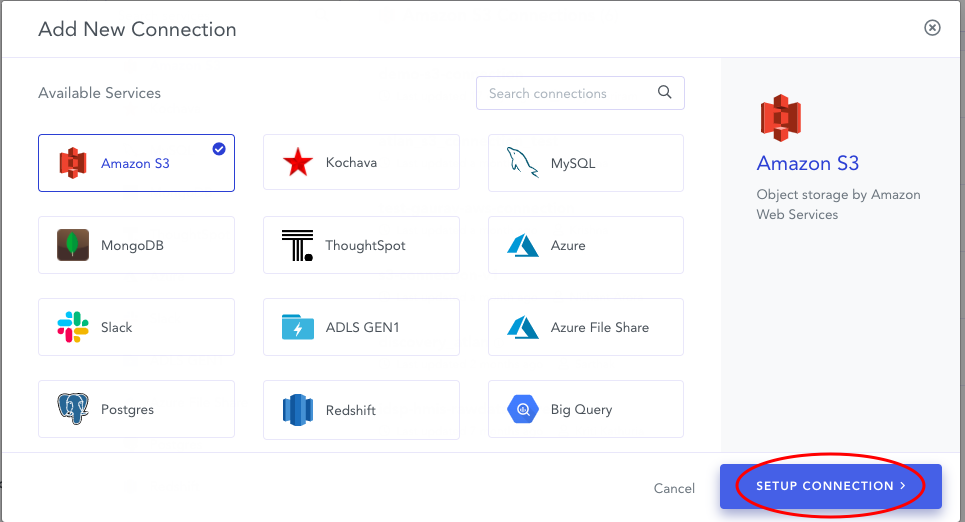Click the MySQL dolphin icon
This screenshot has height=522, width=965.
click(523, 163)
